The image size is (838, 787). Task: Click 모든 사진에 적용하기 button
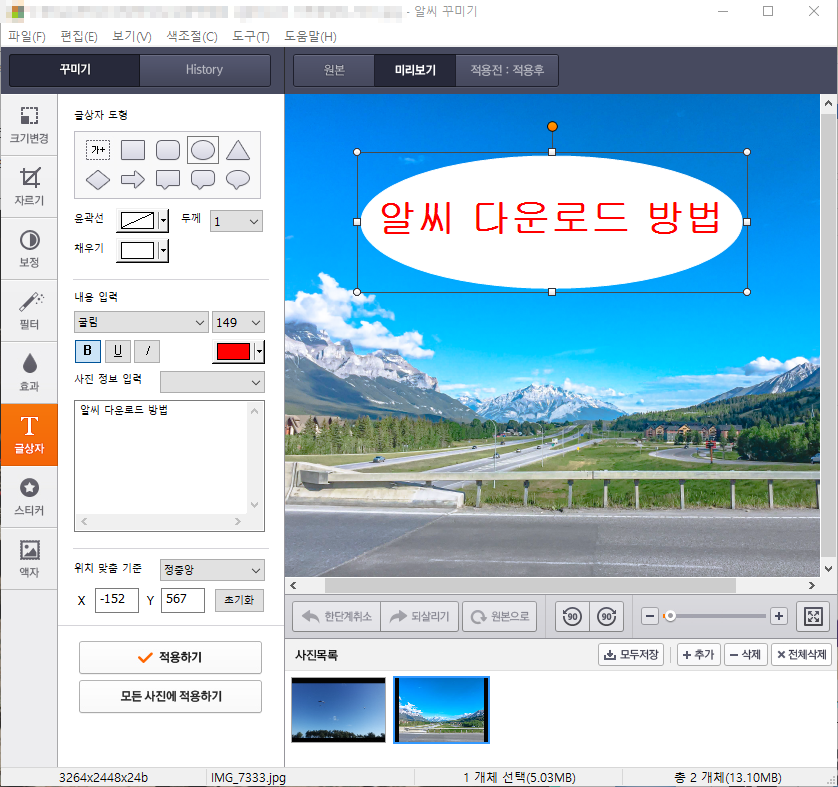[170, 696]
